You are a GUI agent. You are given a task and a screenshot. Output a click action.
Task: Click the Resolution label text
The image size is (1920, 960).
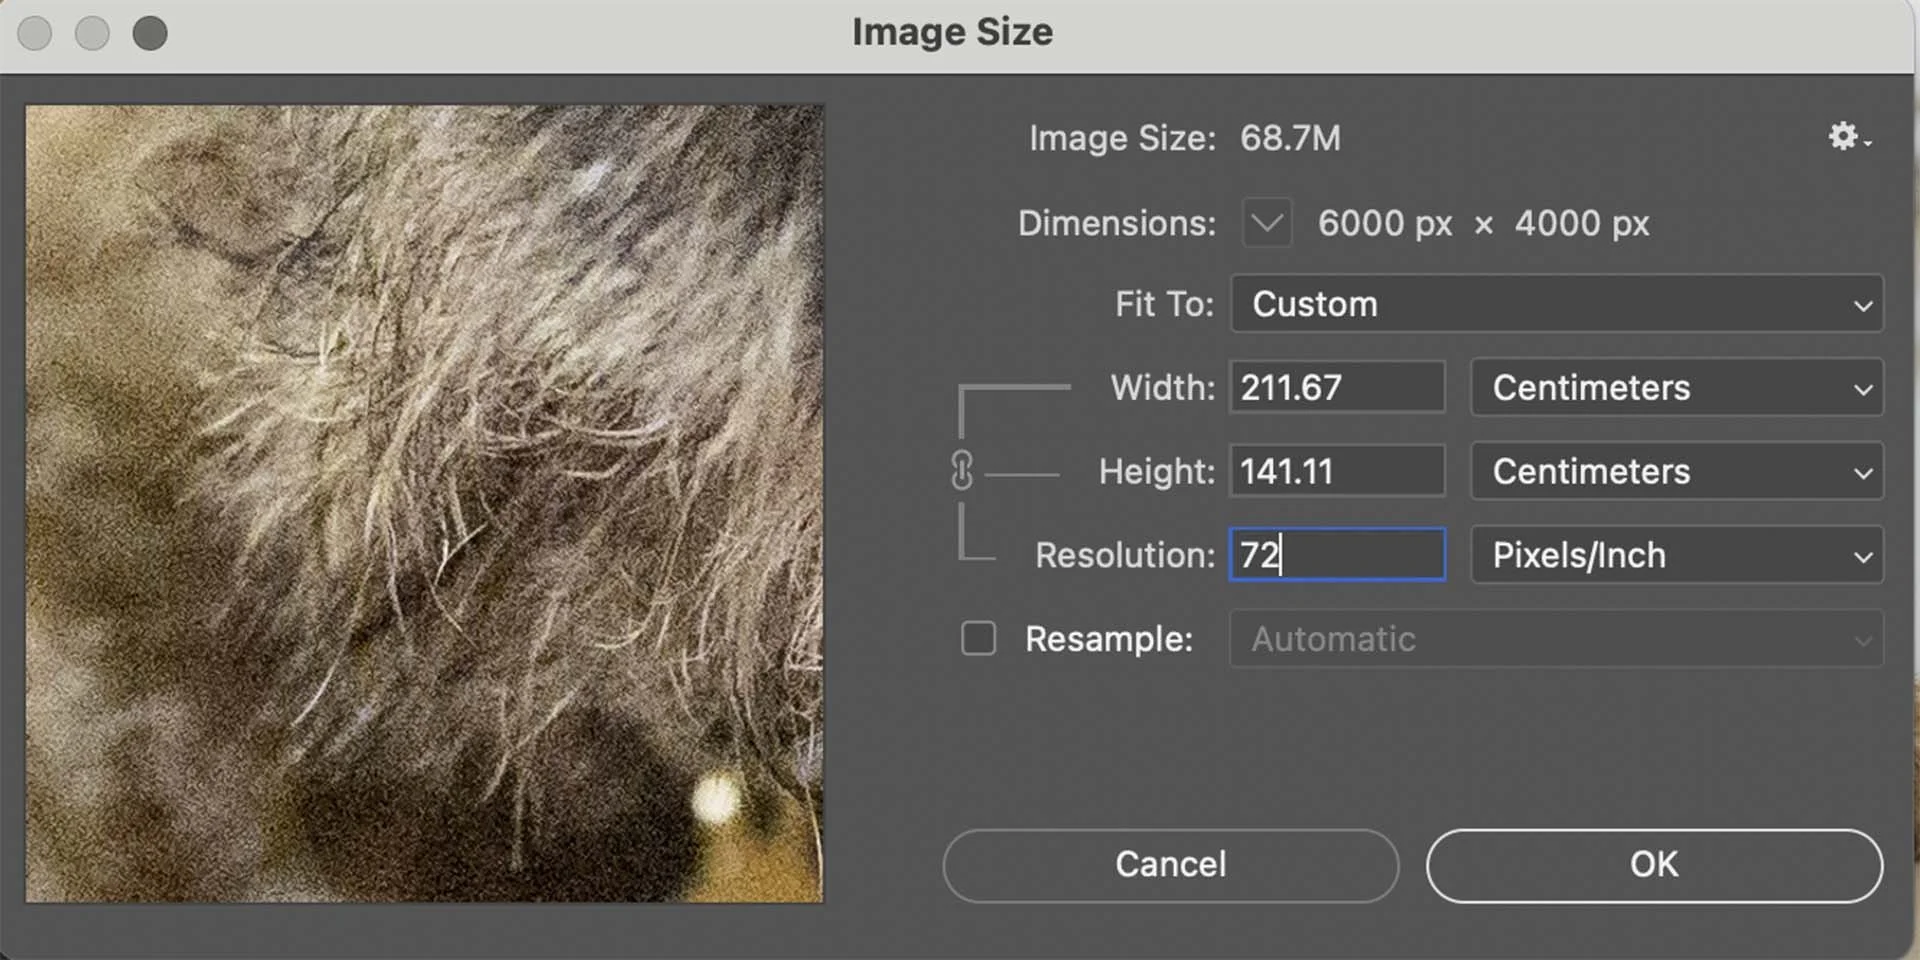[x=1123, y=555]
